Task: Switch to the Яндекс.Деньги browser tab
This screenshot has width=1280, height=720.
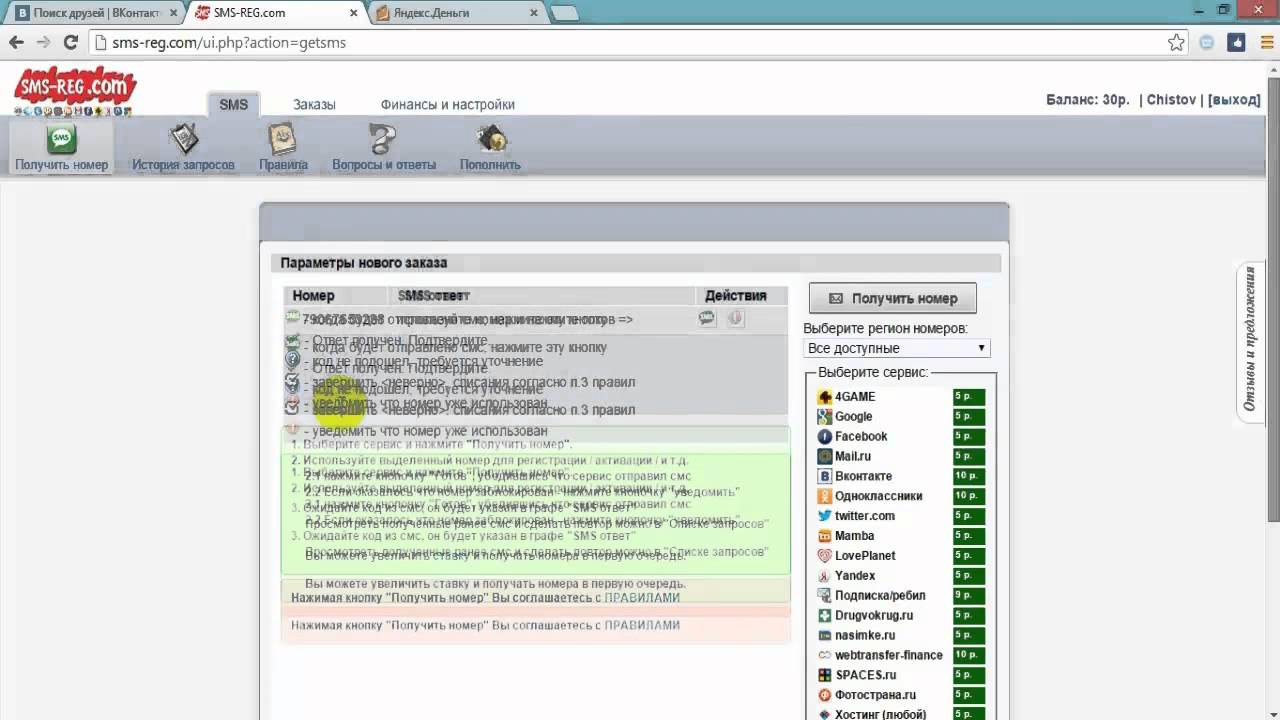Action: [455, 13]
